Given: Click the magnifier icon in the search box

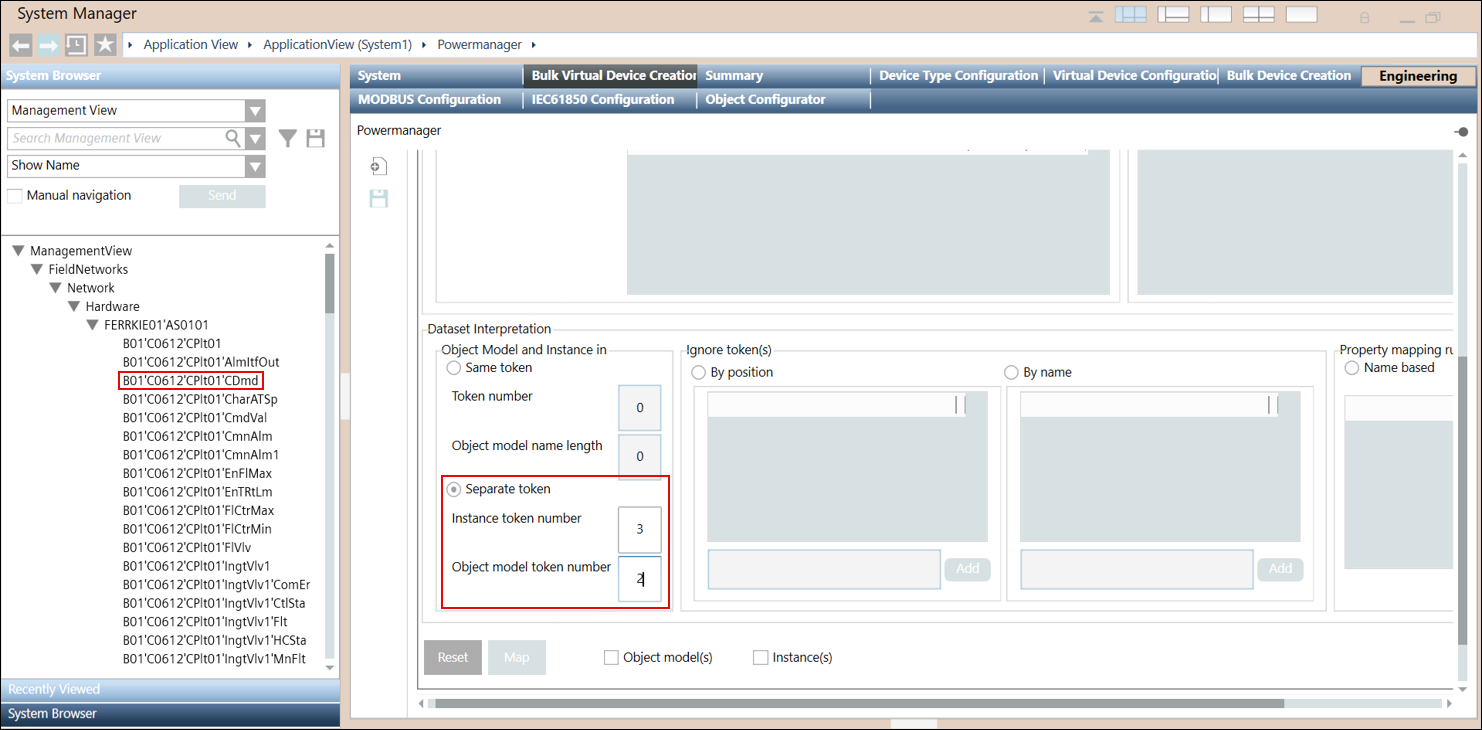Looking at the screenshot, I should pos(233,139).
